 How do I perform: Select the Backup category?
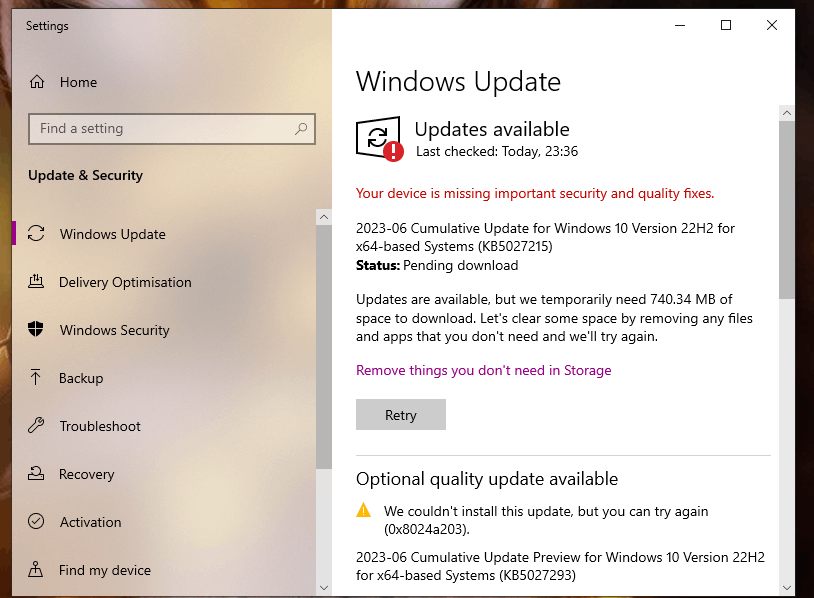[164, 378]
